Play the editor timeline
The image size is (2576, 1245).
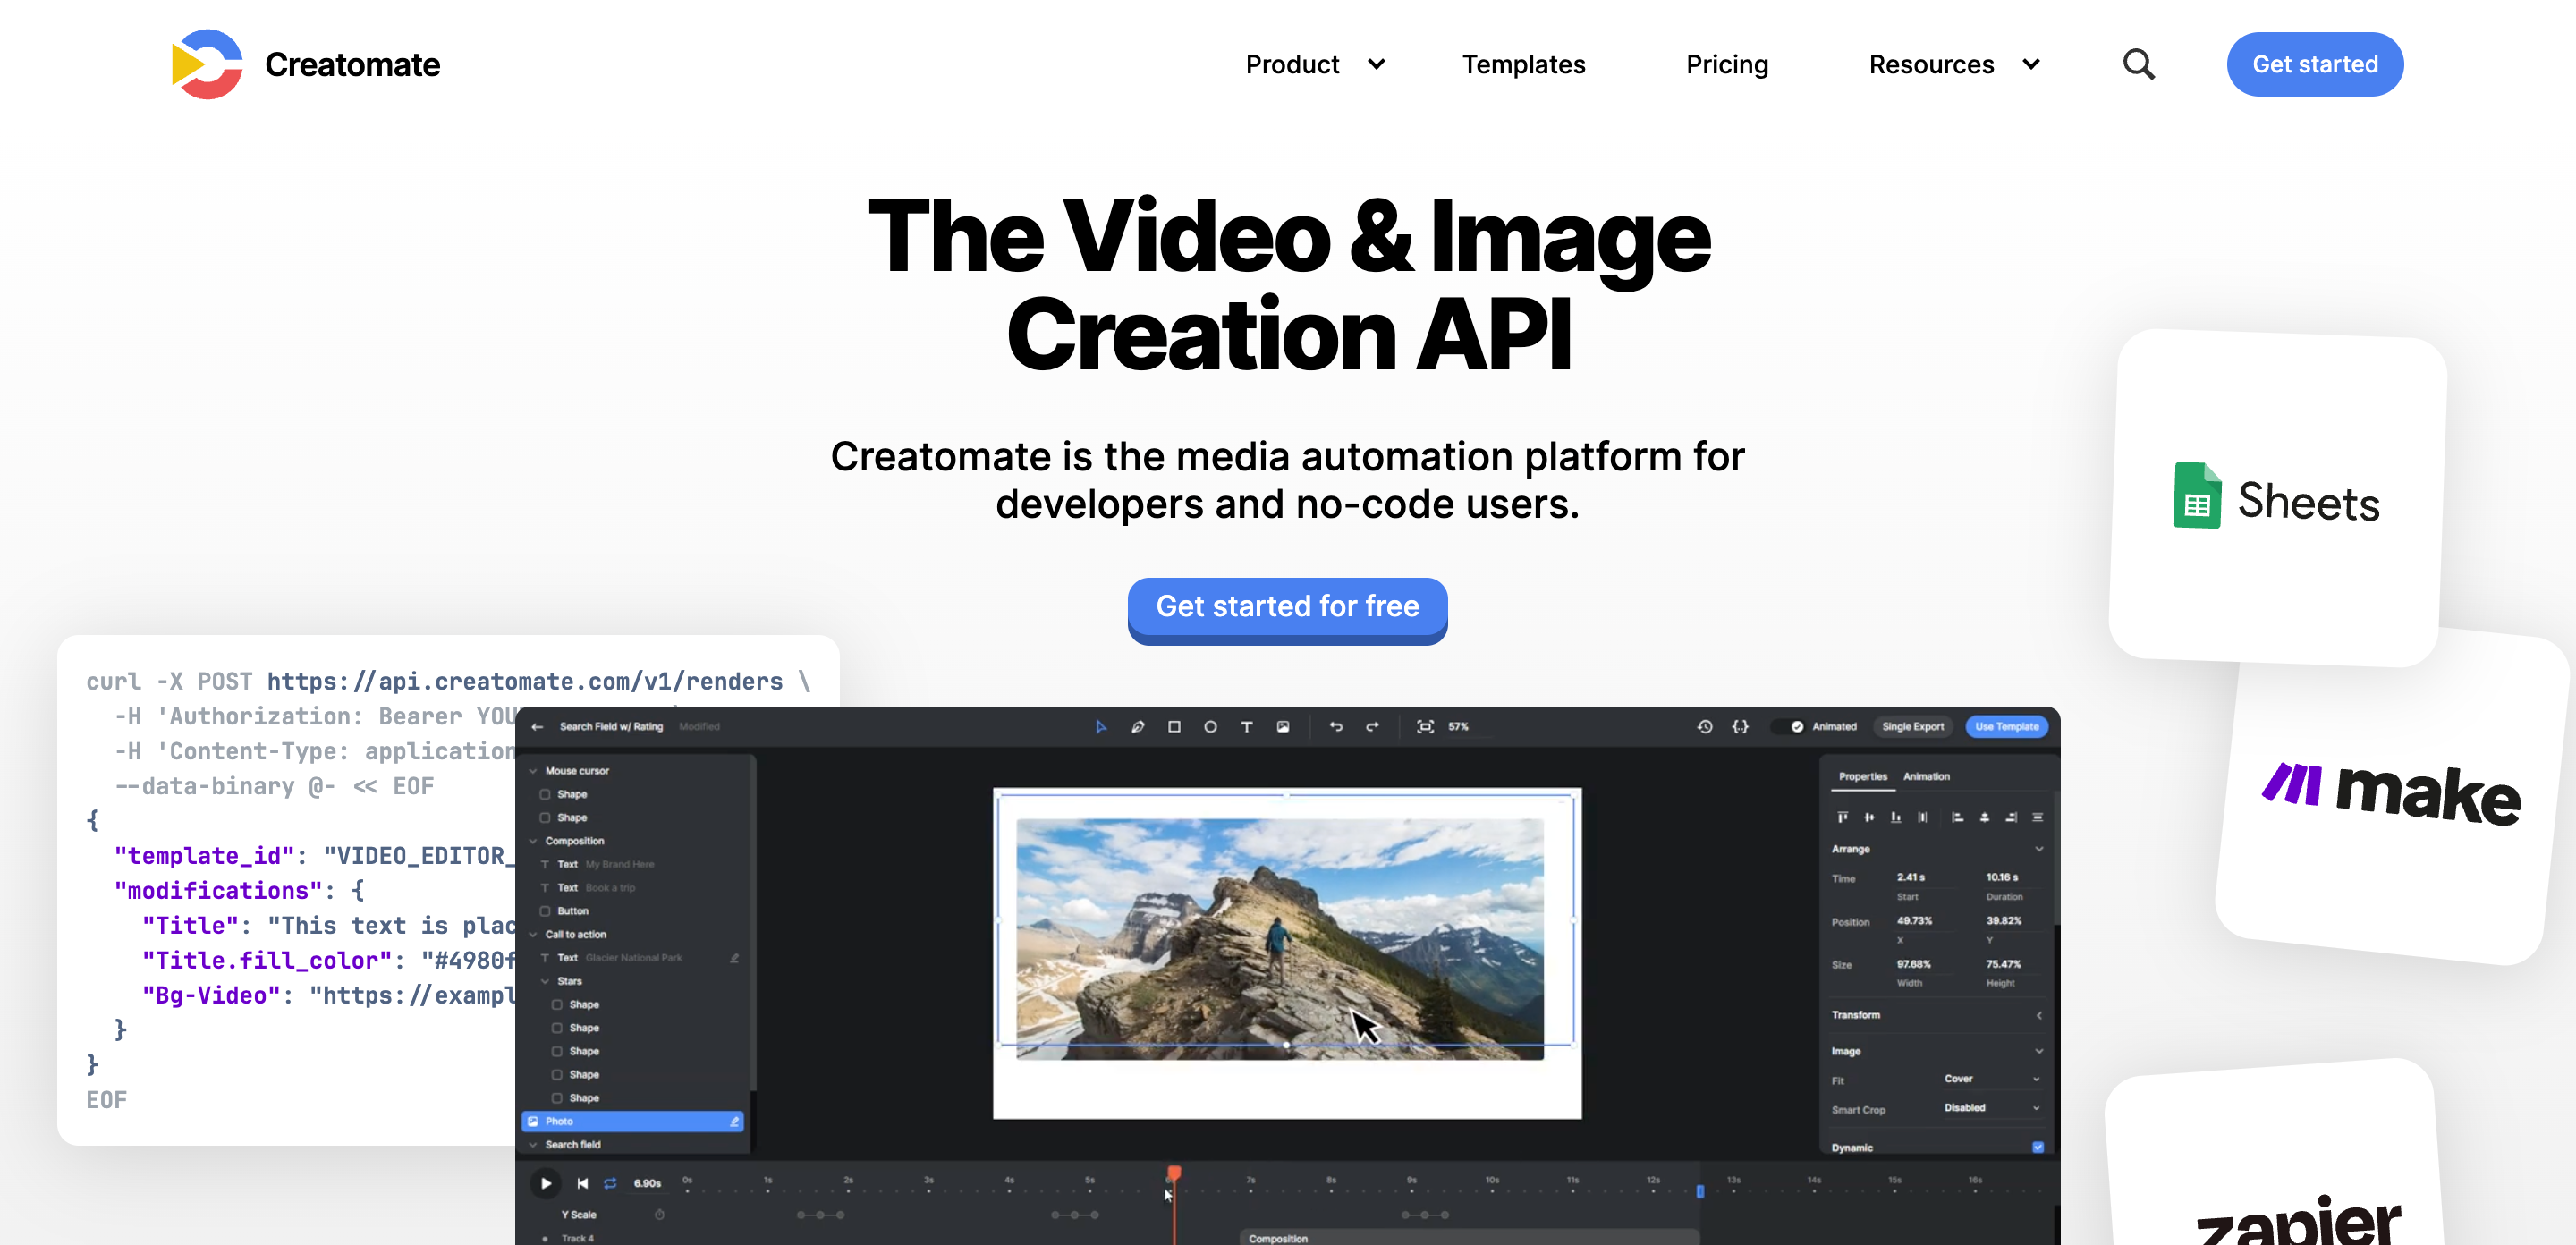[546, 1183]
